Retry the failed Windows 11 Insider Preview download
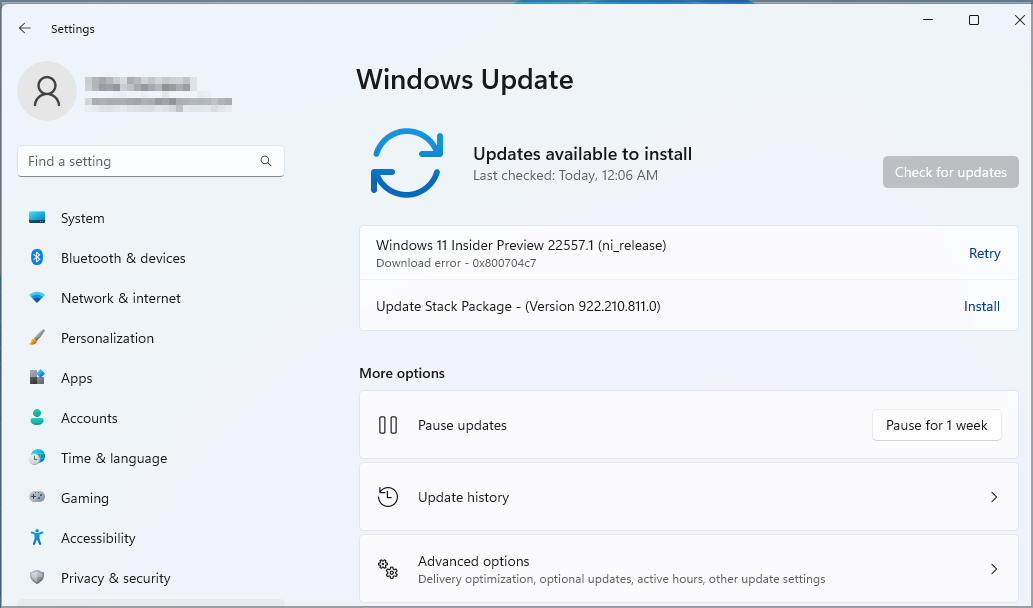The width and height of the screenshot is (1033, 608). [984, 253]
